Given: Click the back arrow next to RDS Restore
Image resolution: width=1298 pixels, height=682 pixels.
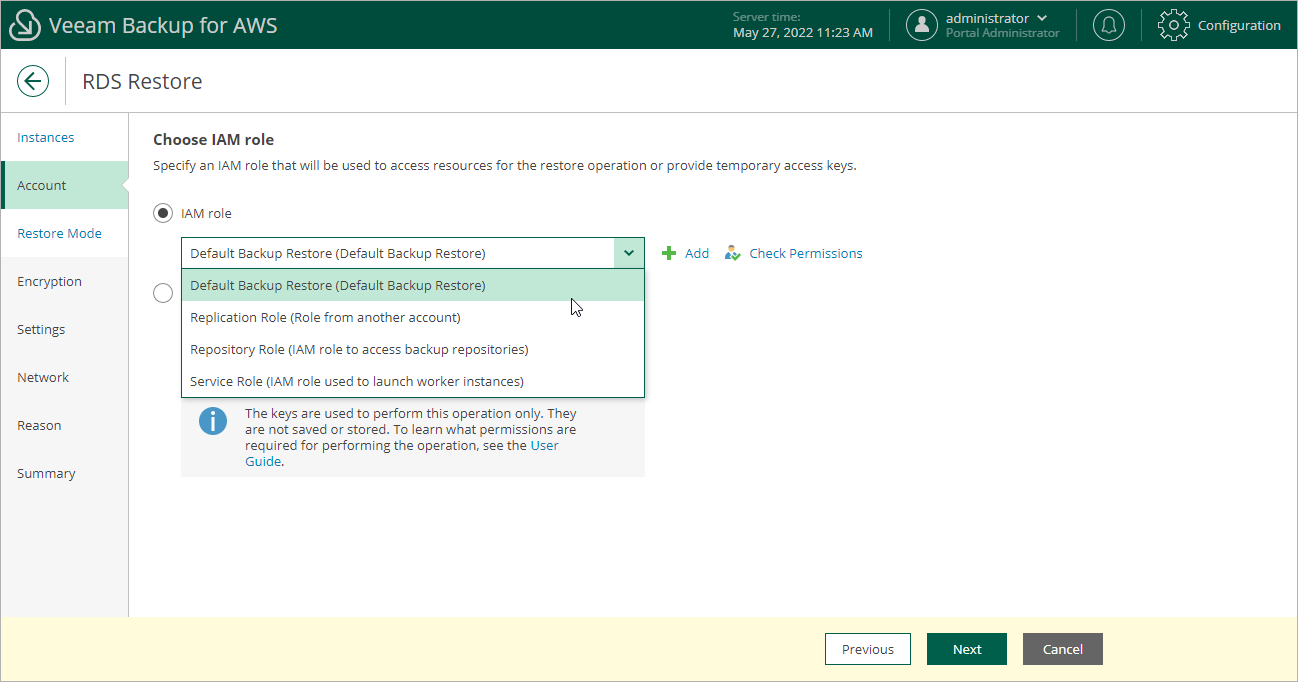Looking at the screenshot, I should pos(33,81).
